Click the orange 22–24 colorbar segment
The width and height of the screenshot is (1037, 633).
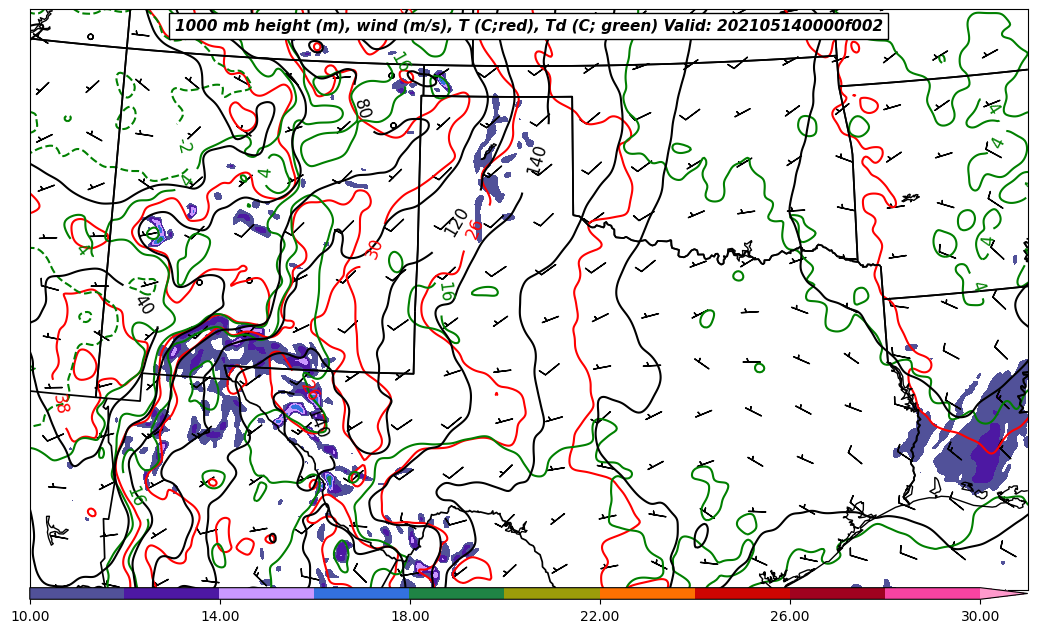(x=647, y=593)
